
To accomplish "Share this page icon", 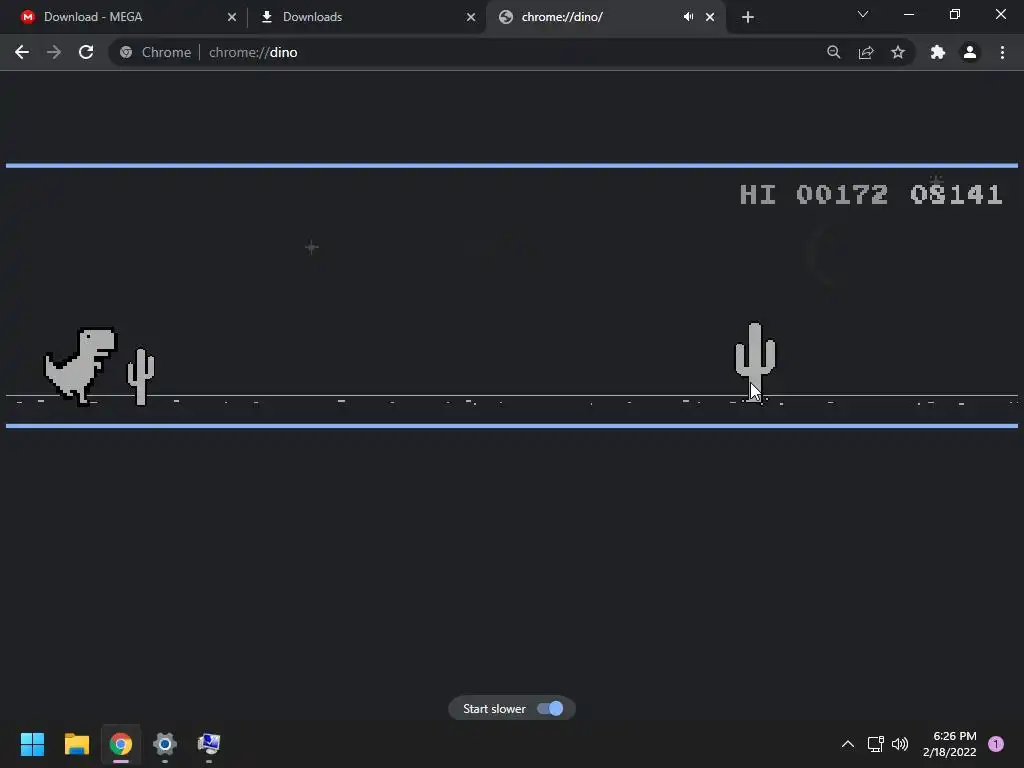I will [x=866, y=52].
